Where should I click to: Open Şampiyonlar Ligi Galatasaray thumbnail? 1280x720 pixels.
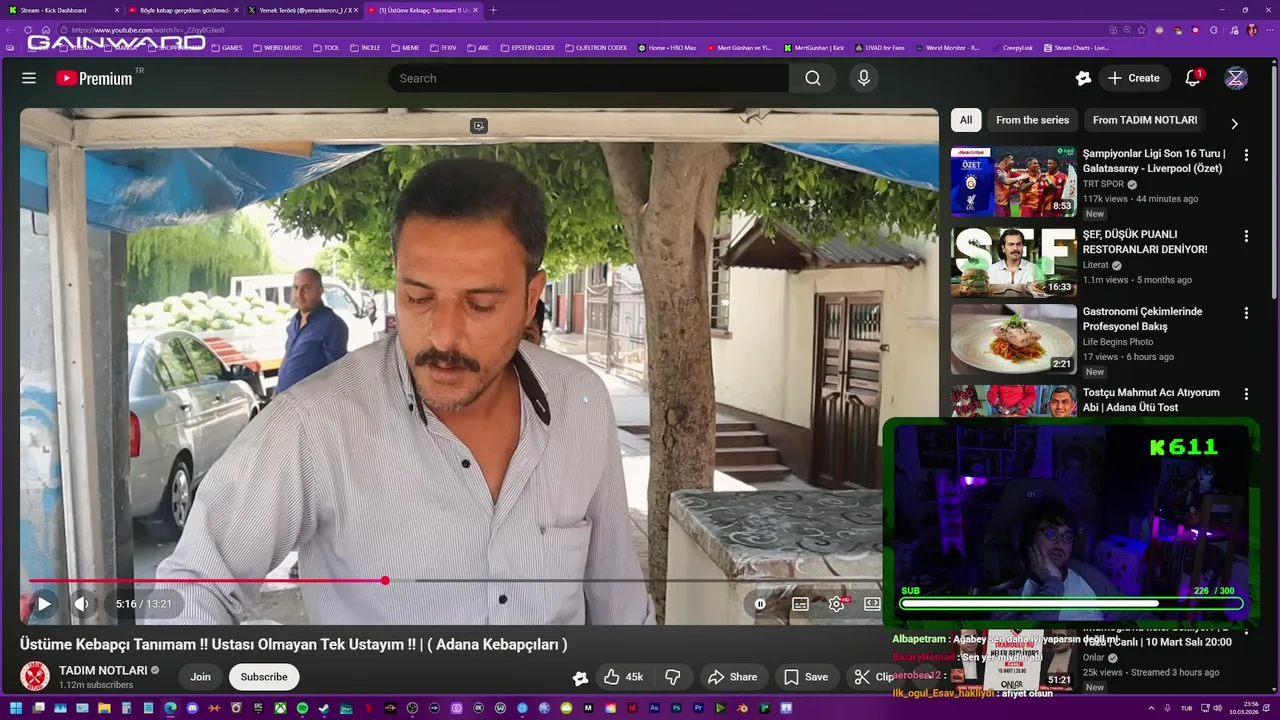[x=1013, y=181]
